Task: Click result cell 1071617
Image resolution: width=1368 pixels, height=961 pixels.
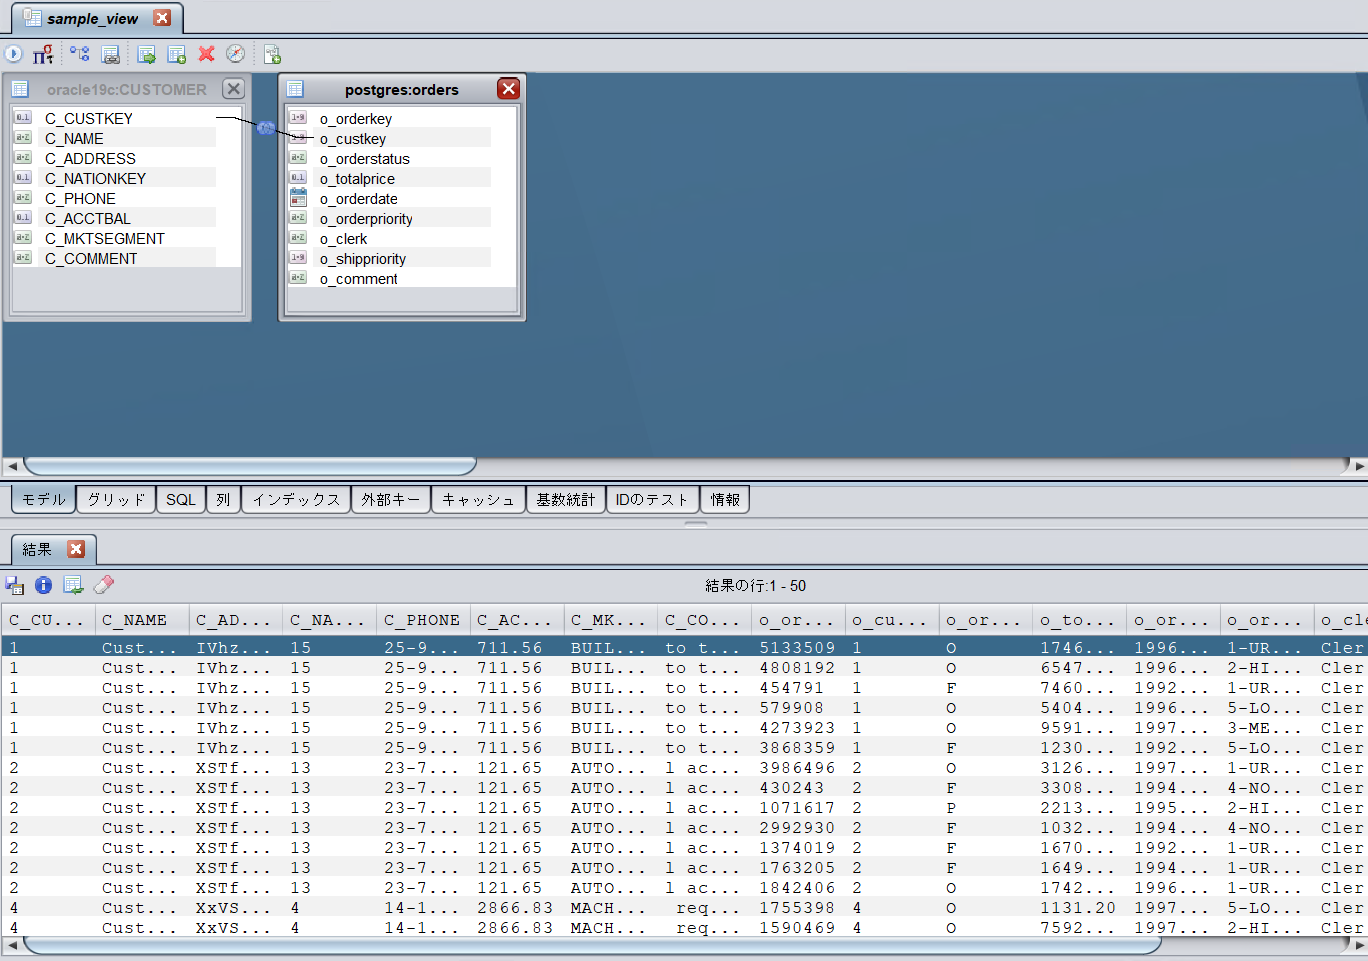Action: pyautogui.click(x=798, y=808)
